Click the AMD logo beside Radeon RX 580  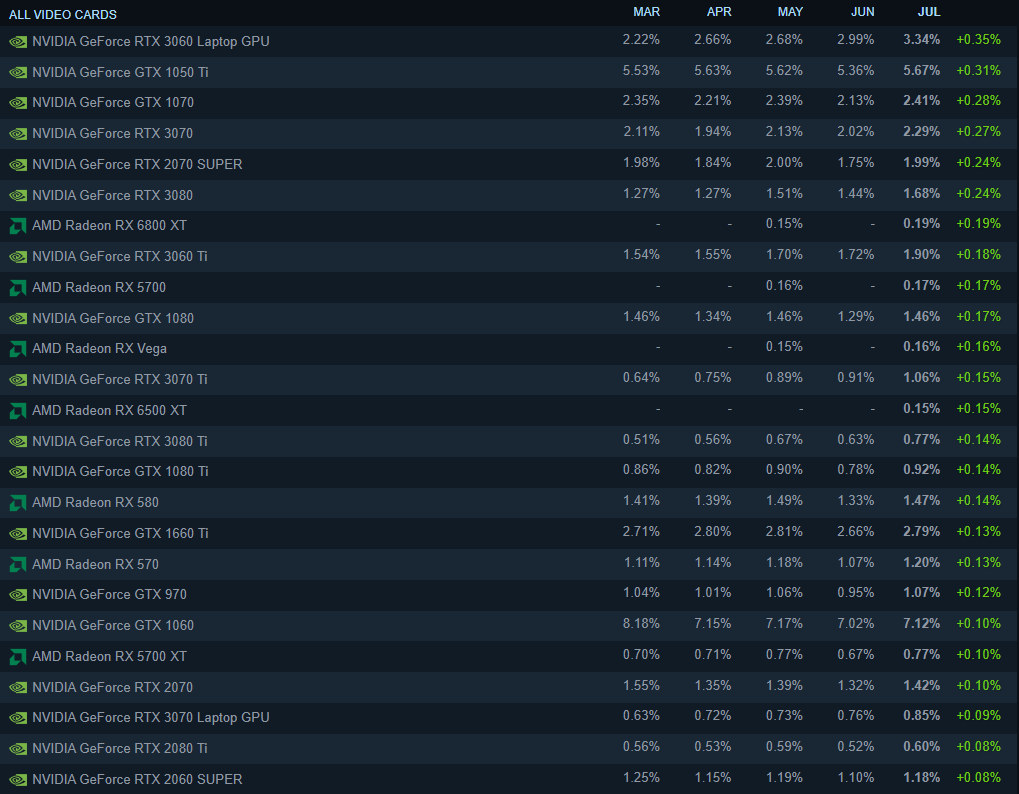pyautogui.click(x=17, y=503)
